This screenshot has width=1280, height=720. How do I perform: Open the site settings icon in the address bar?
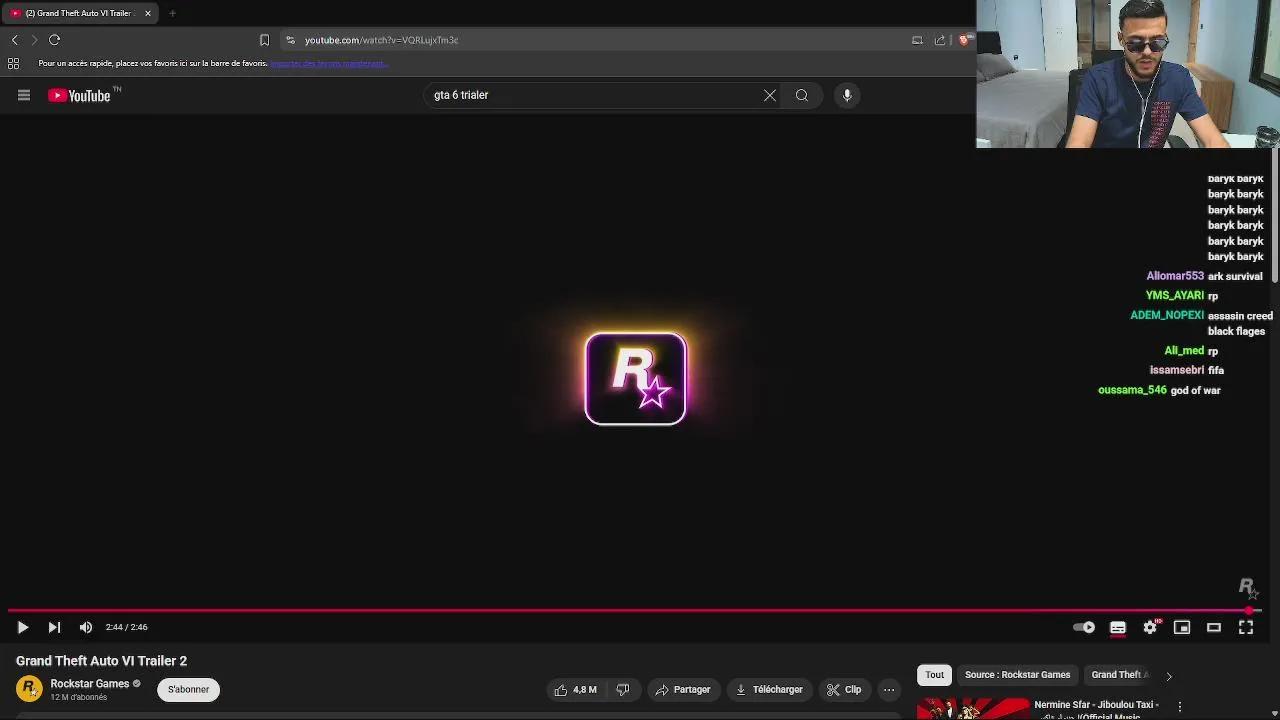(x=290, y=40)
